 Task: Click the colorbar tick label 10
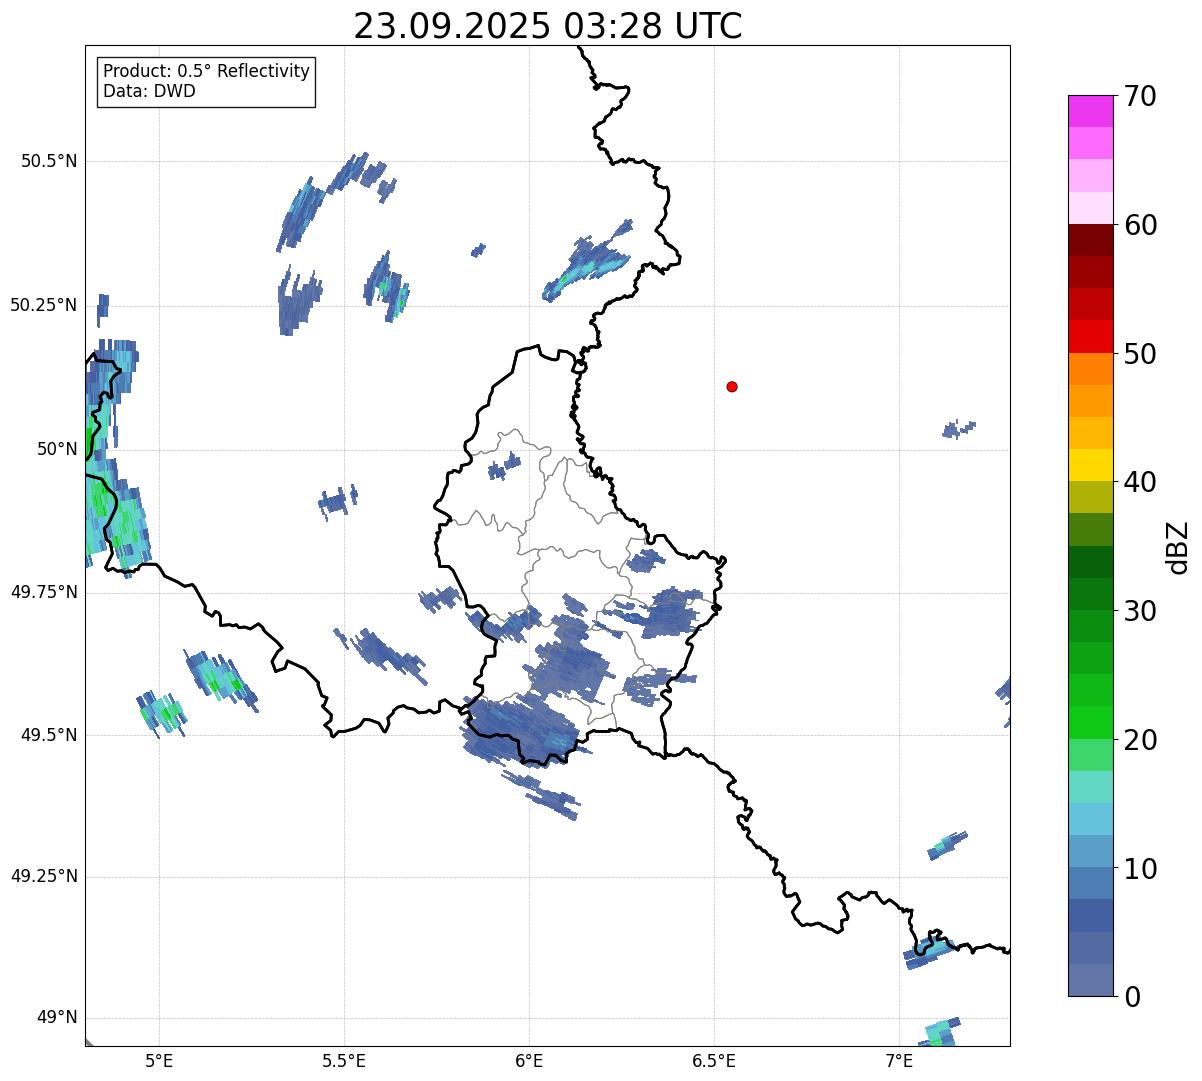1140,869
